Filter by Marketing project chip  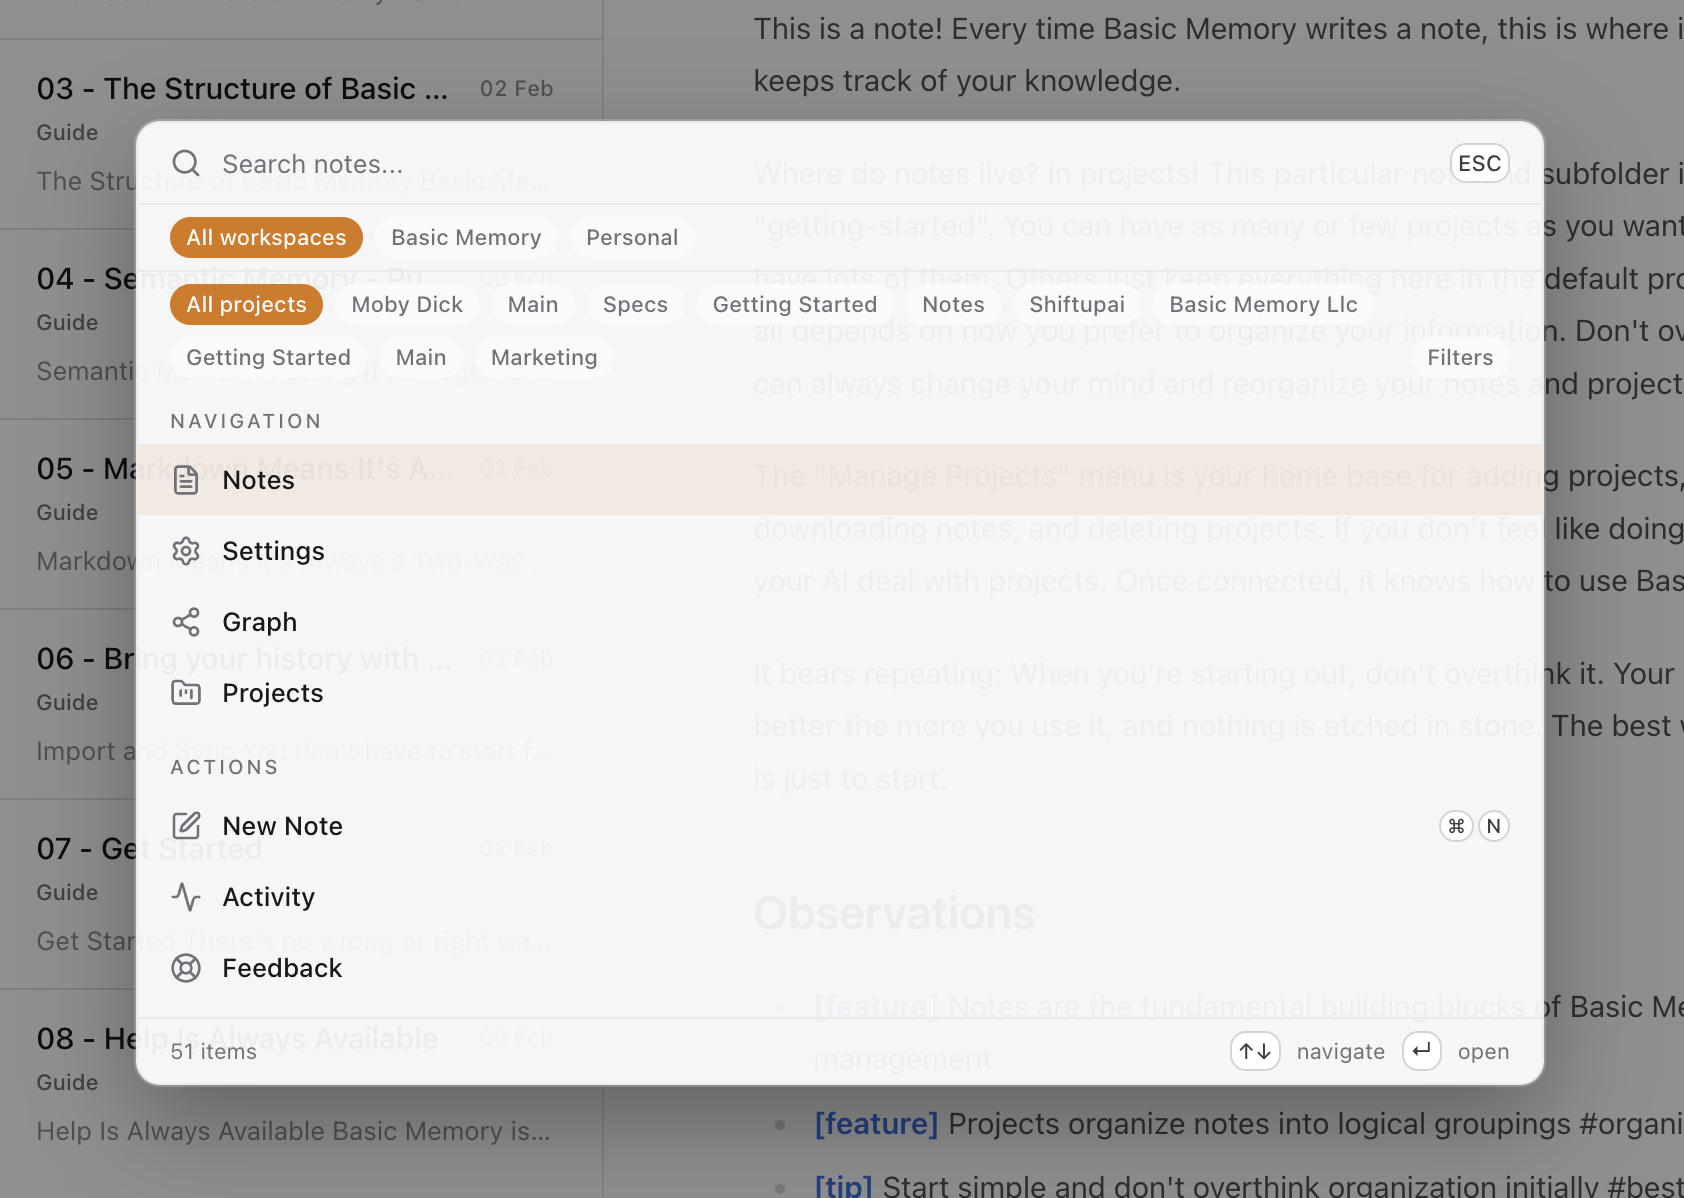coord(544,357)
